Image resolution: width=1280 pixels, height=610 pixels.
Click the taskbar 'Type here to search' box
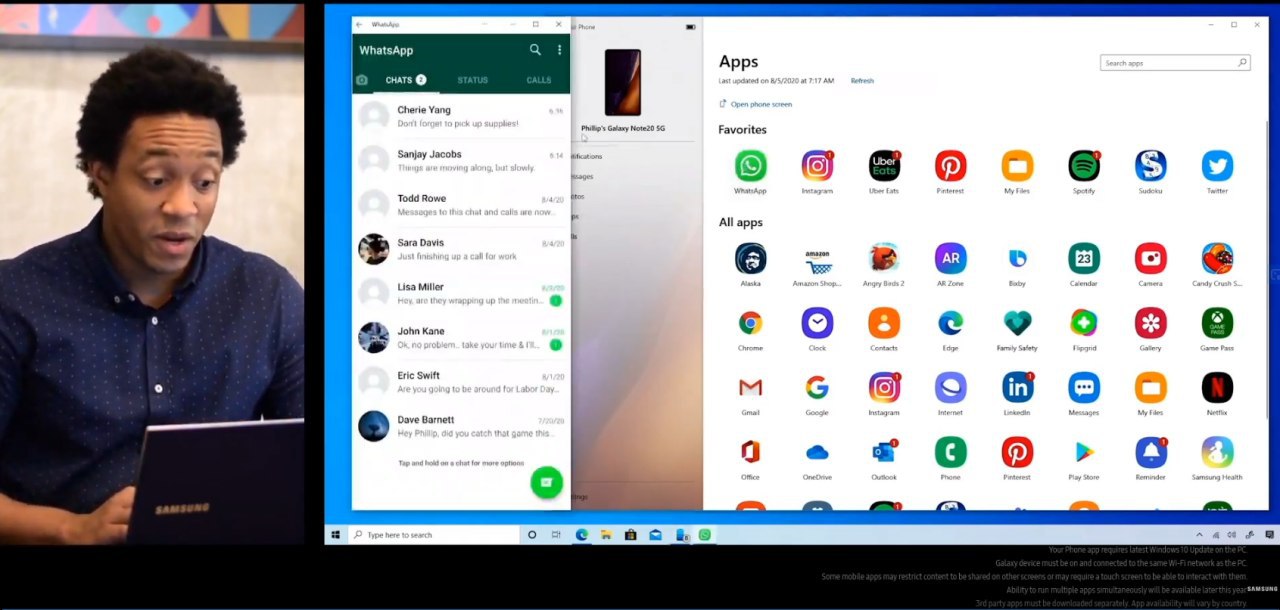coord(432,535)
